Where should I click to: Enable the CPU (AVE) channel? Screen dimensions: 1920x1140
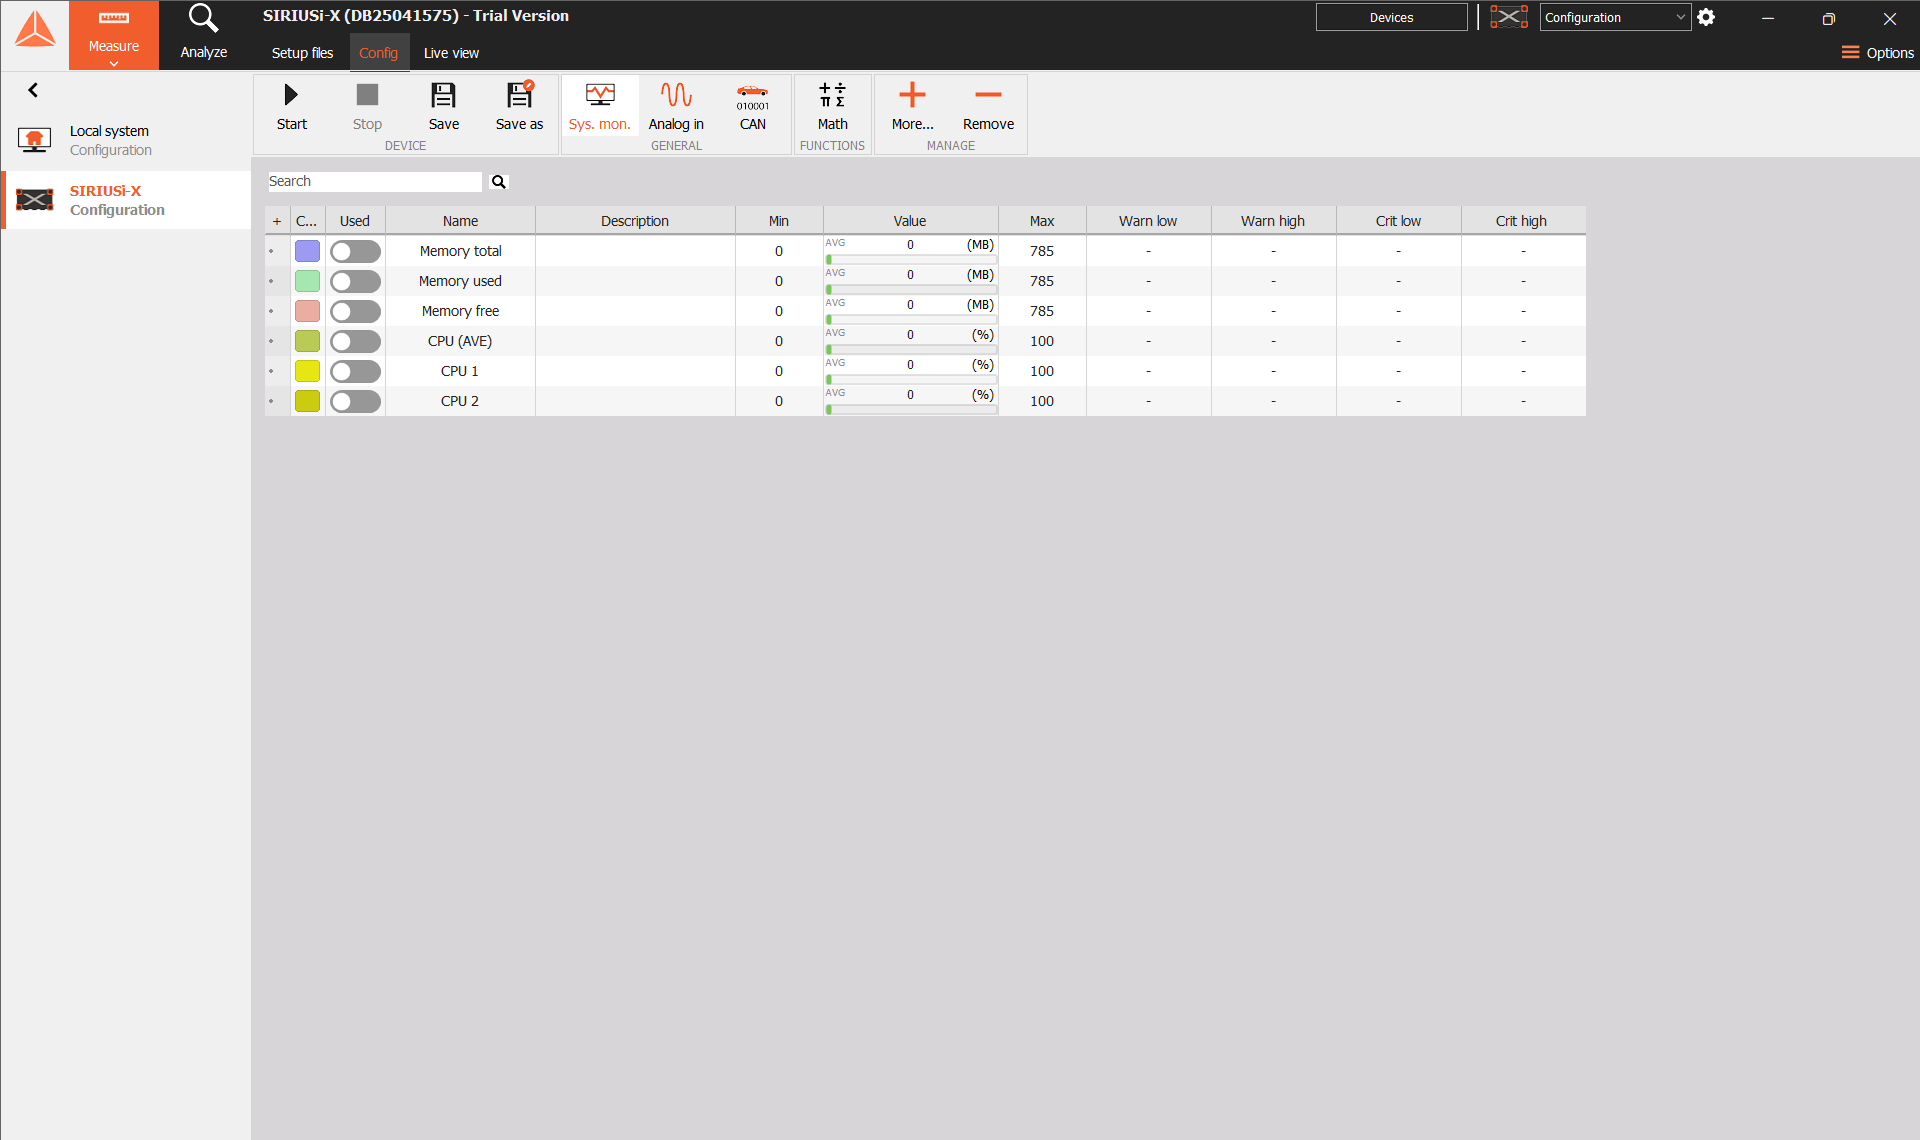pyautogui.click(x=355, y=341)
